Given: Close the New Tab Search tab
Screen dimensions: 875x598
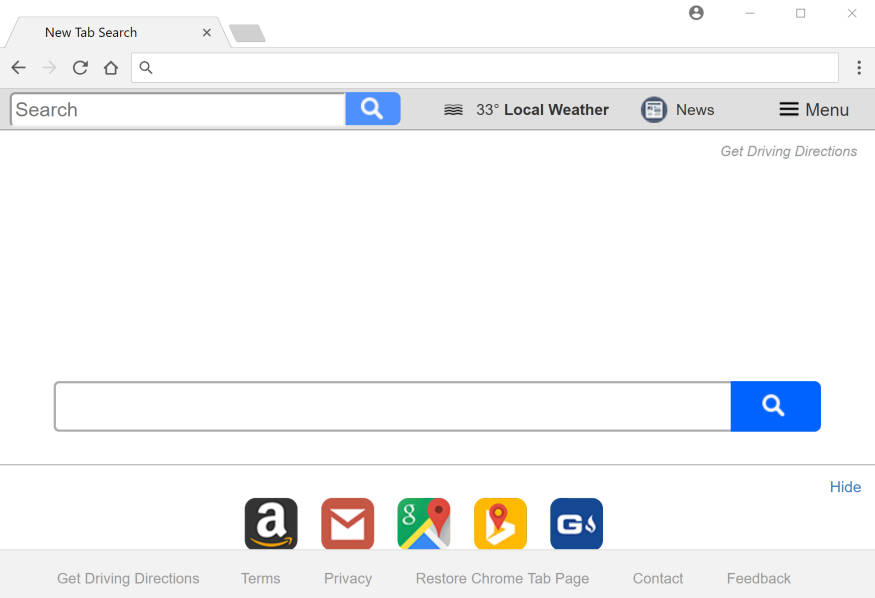Looking at the screenshot, I should tap(207, 32).
